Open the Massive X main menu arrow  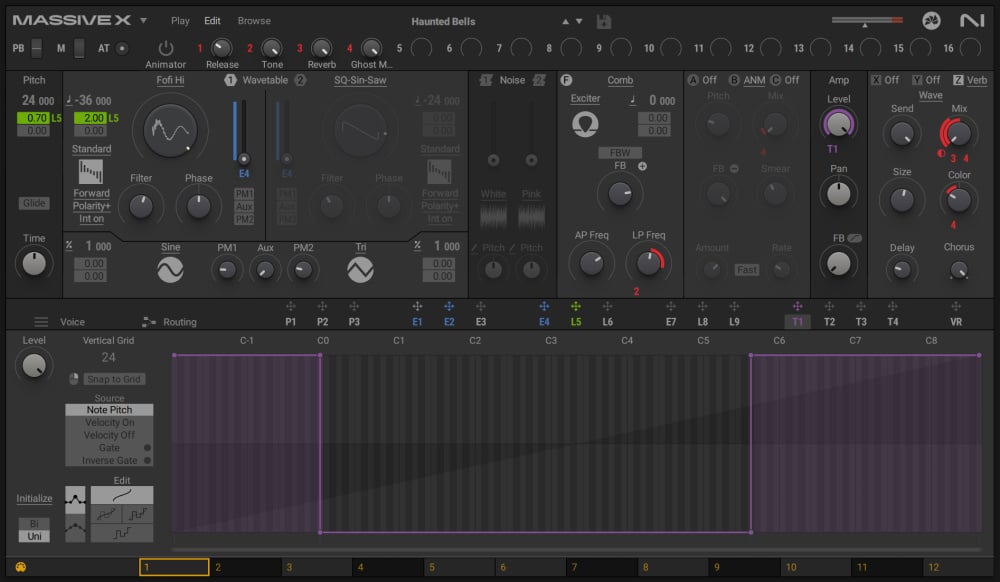(x=143, y=20)
